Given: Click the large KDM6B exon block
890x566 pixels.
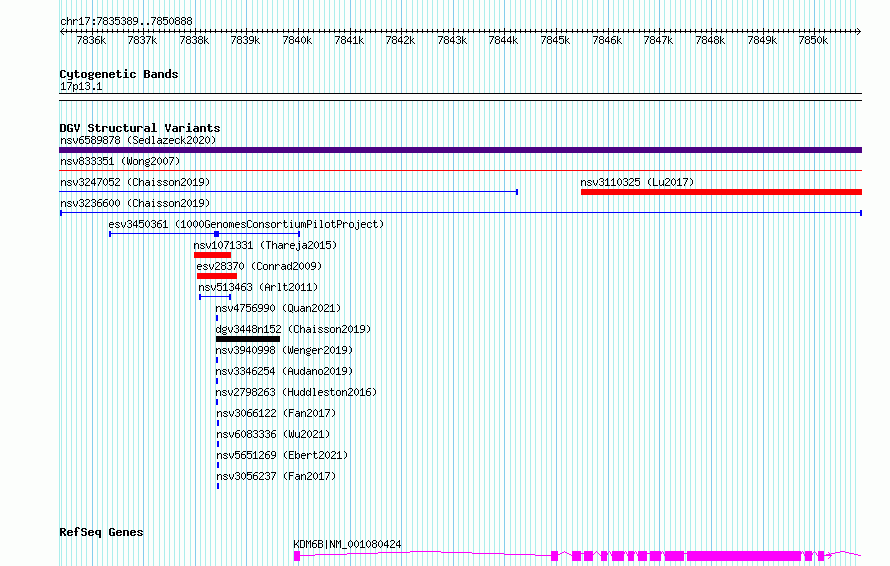Looking at the screenshot, I should (x=744, y=556).
